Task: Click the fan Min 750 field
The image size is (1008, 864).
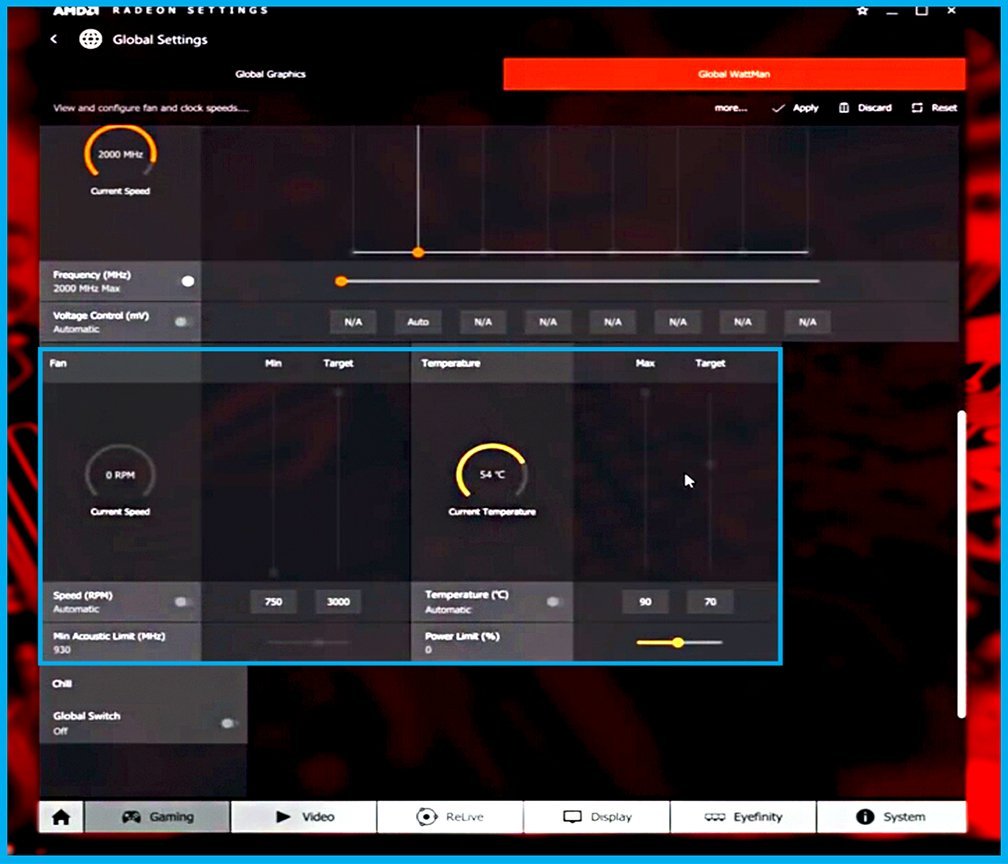Action: [273, 602]
